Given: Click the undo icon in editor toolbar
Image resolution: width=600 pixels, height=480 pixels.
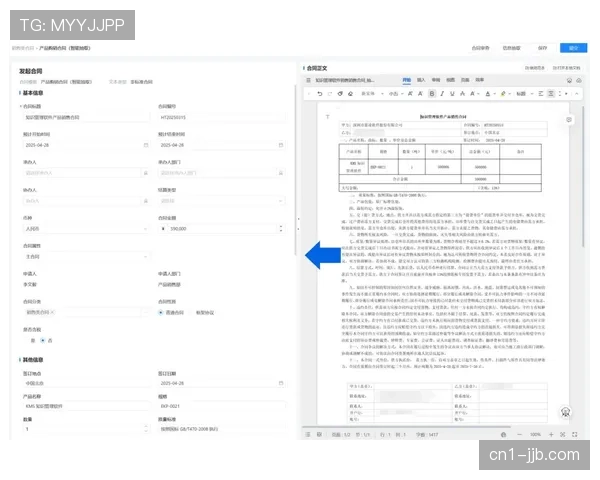Looking at the screenshot, I should (320, 93).
